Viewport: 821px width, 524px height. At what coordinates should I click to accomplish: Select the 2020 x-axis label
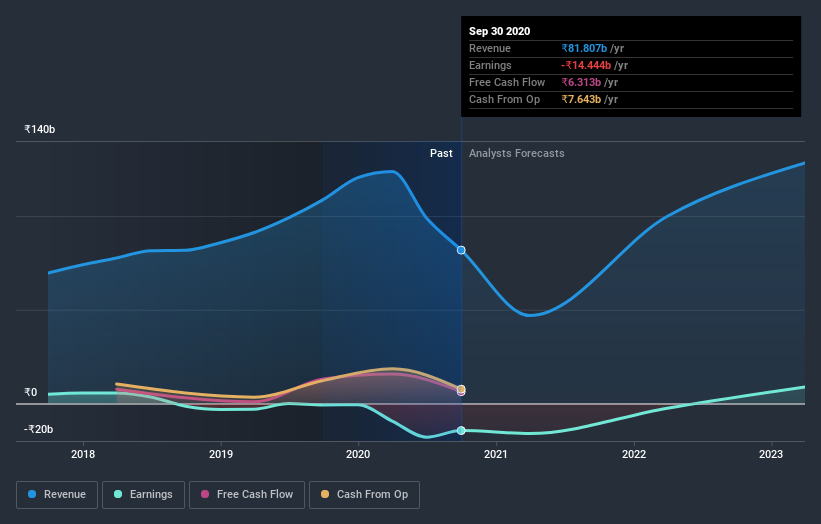click(x=358, y=454)
